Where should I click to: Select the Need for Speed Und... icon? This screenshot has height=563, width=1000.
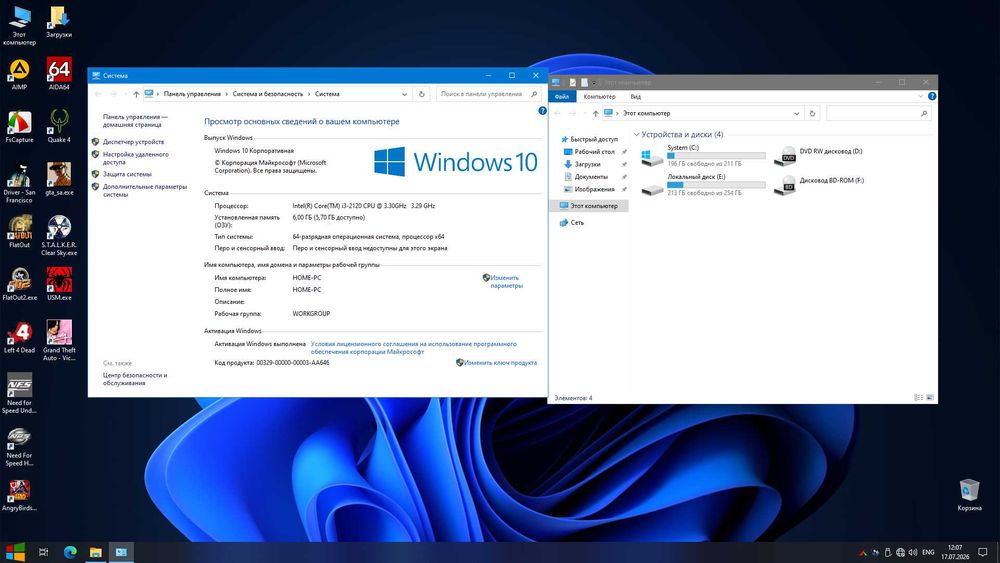pos(19,393)
